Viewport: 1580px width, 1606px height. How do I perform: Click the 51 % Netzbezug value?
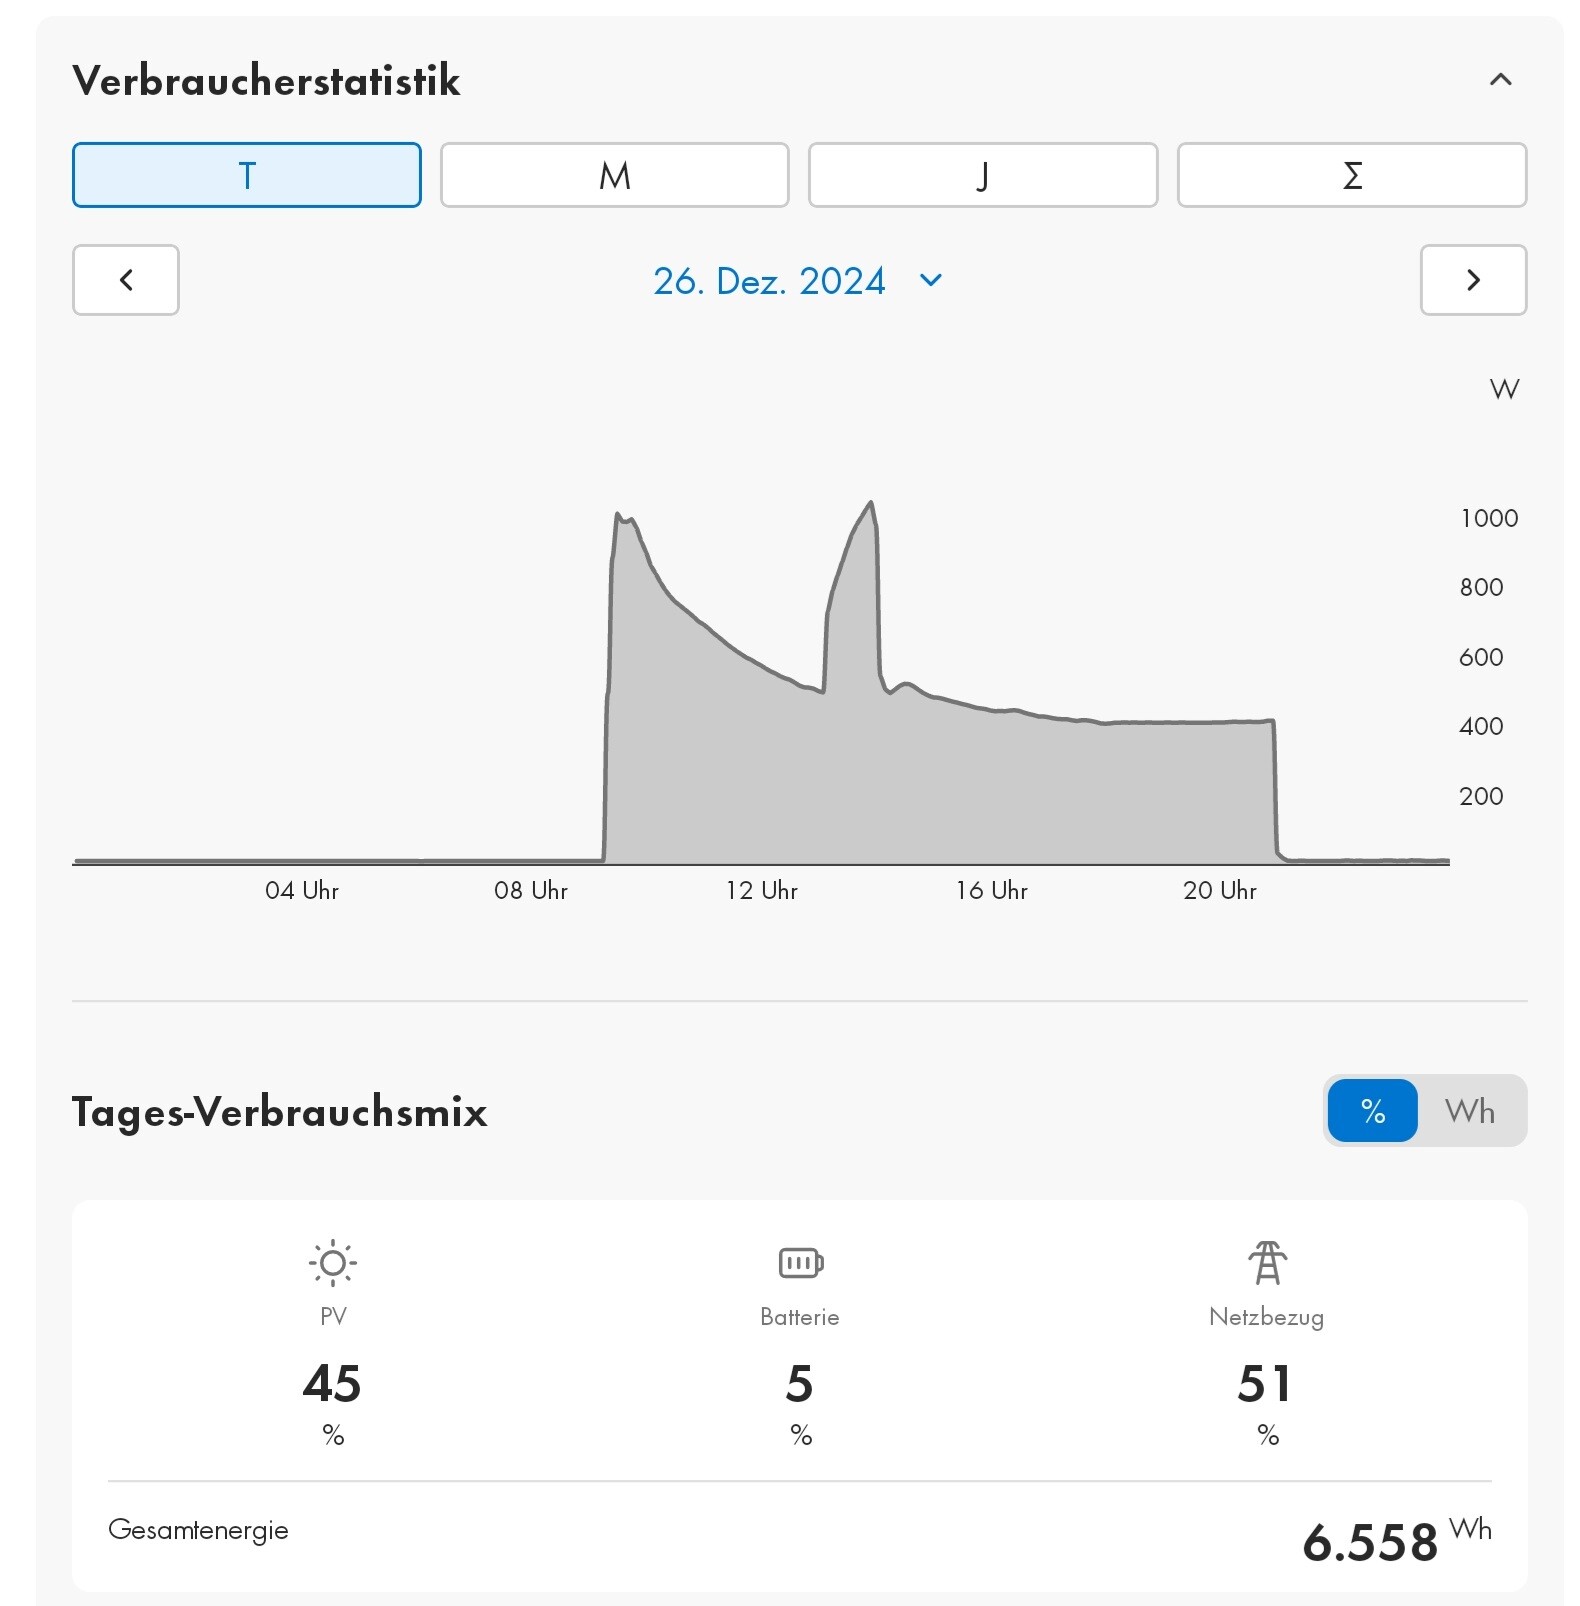[x=1266, y=1384]
